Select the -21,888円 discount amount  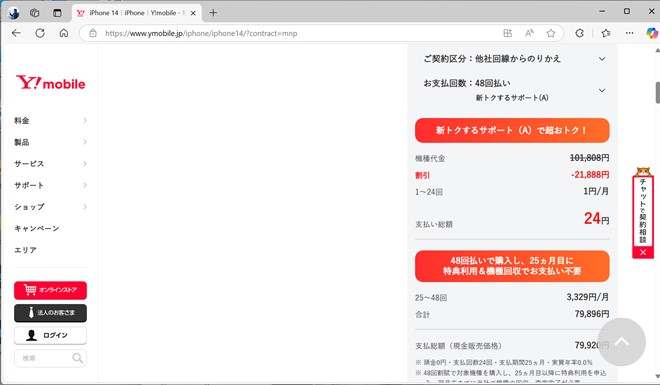[x=590, y=175]
